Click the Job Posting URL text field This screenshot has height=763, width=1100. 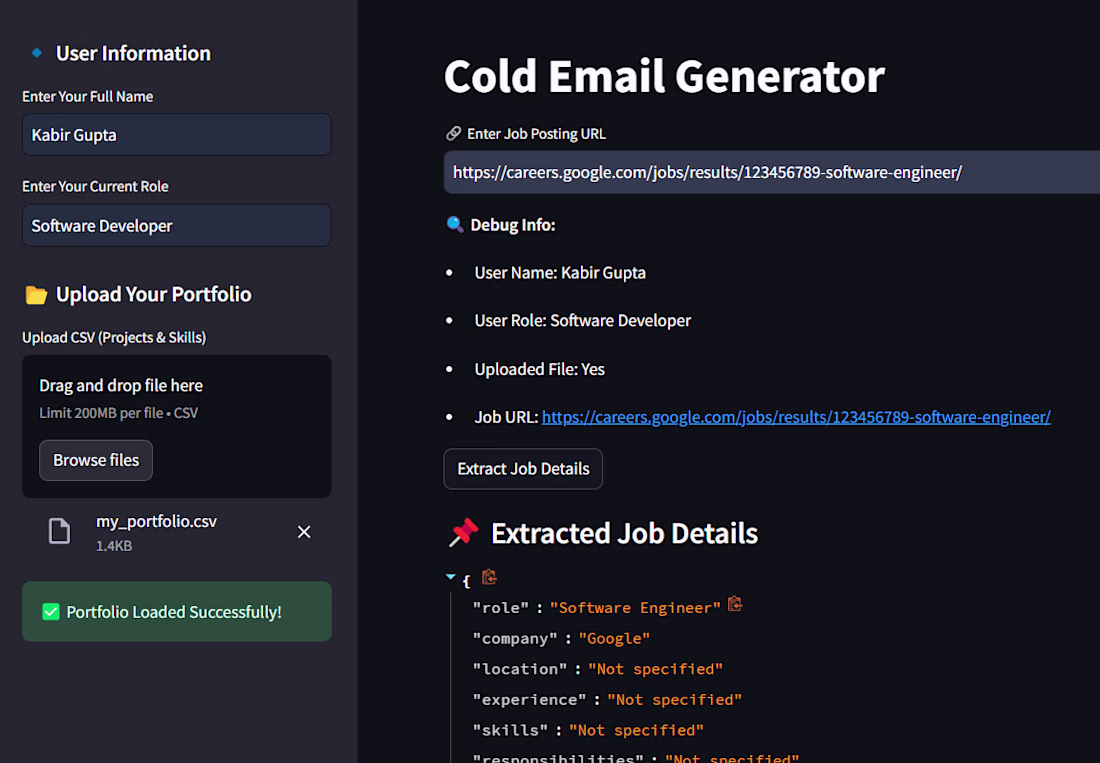[770, 173]
